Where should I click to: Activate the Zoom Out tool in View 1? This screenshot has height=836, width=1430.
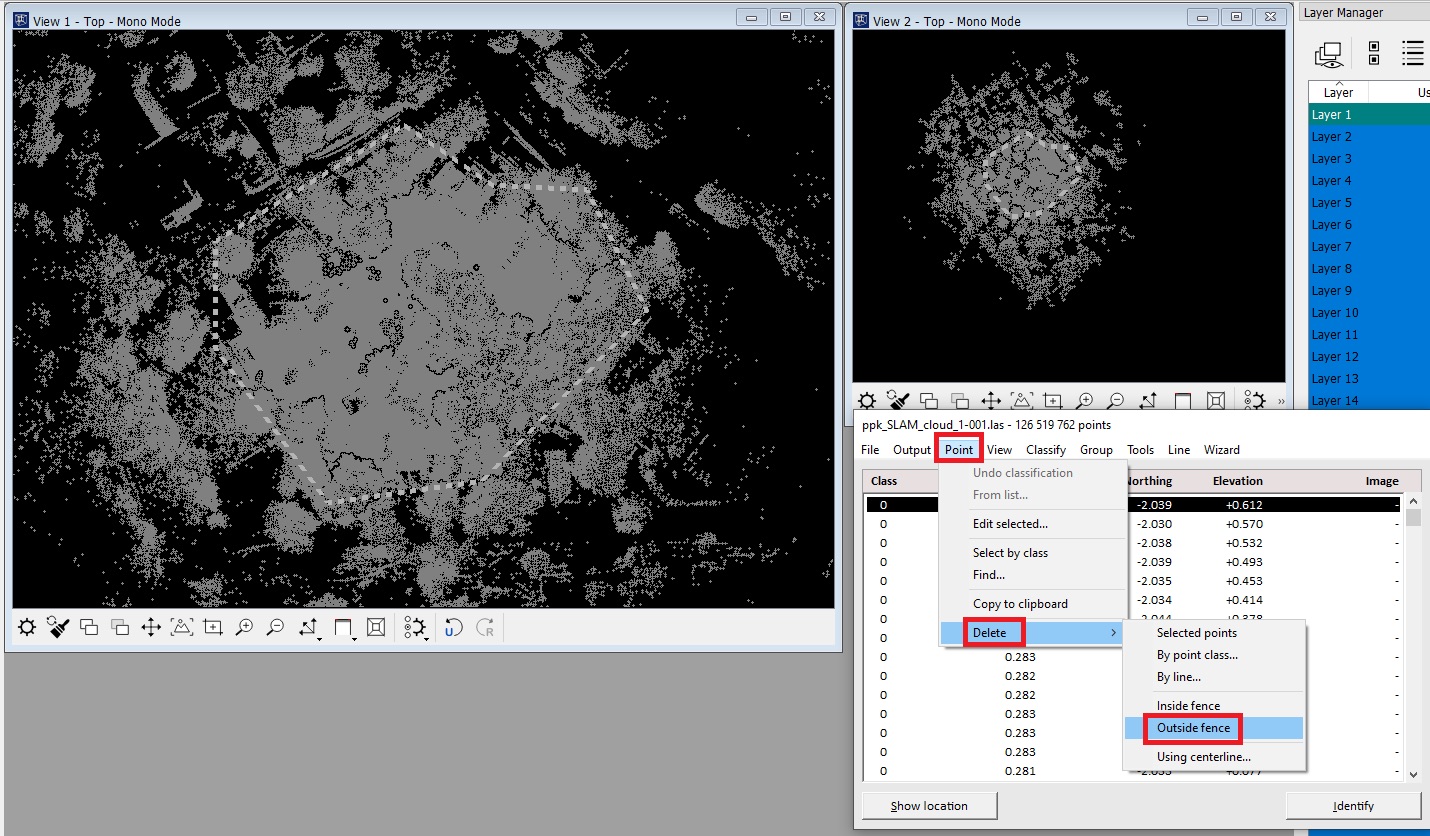(276, 627)
